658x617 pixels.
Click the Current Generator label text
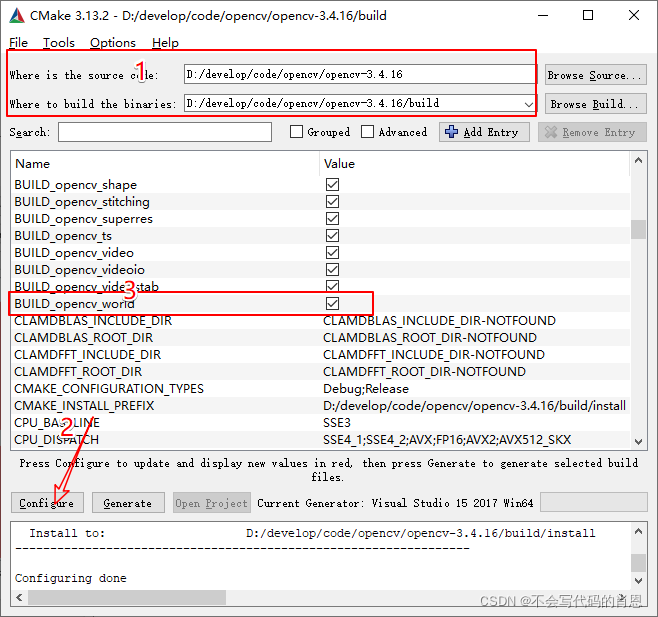point(395,503)
